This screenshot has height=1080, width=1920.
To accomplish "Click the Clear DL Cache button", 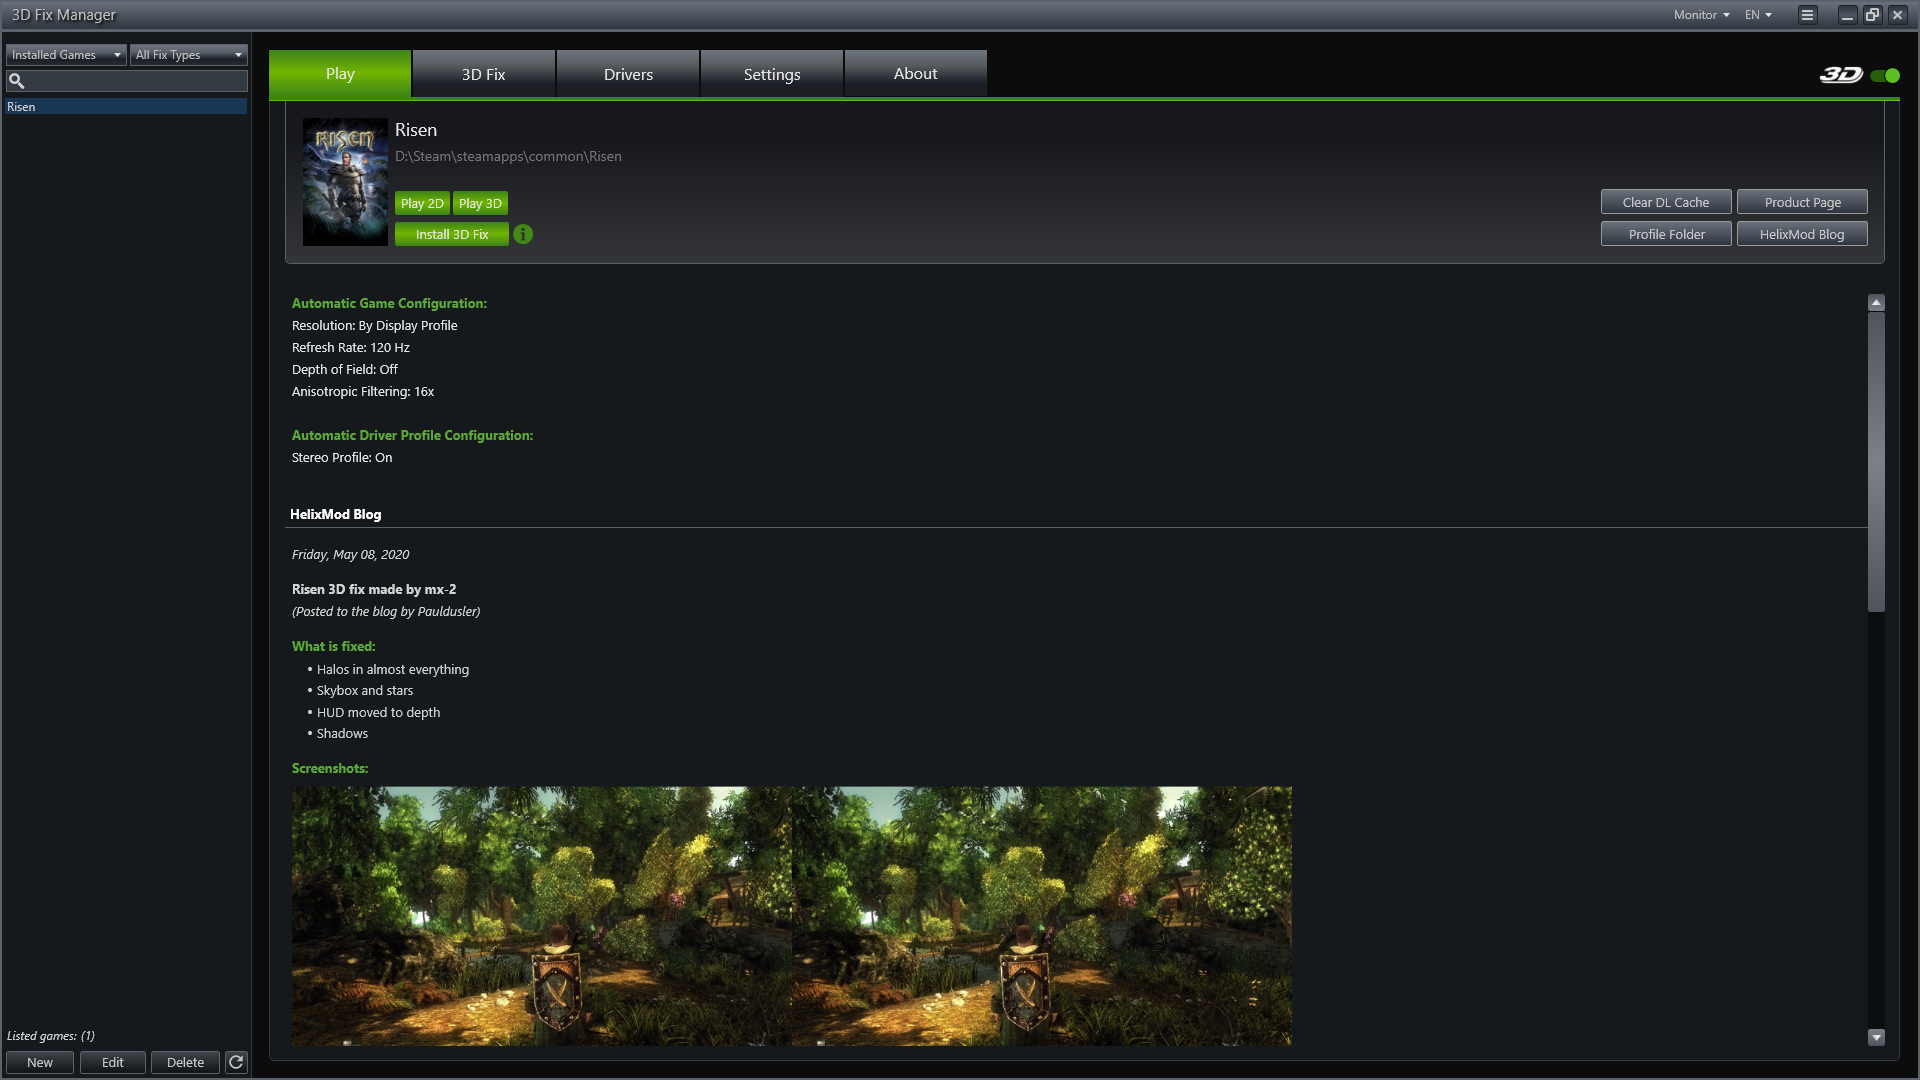I will tap(1665, 202).
